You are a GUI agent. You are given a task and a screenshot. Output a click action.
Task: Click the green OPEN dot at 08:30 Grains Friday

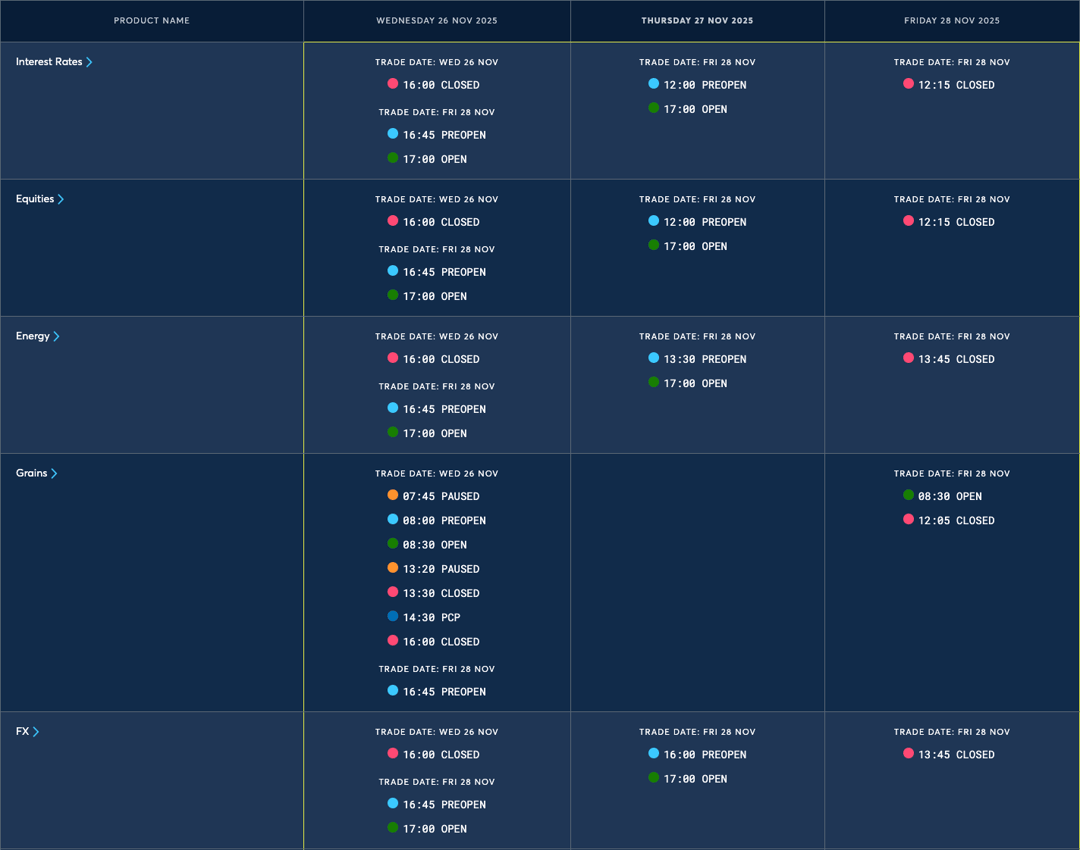point(909,496)
